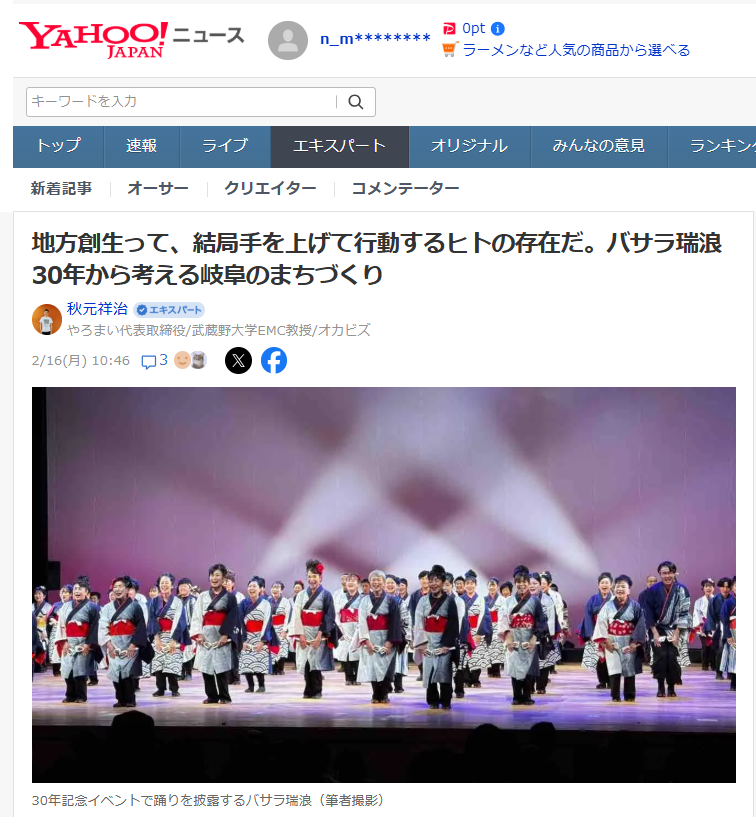Open the points info circle icon
This screenshot has width=756, height=817.
click(x=498, y=29)
